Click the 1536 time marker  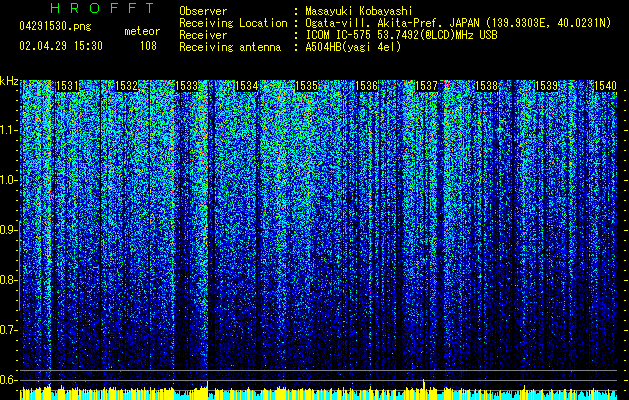[367, 86]
